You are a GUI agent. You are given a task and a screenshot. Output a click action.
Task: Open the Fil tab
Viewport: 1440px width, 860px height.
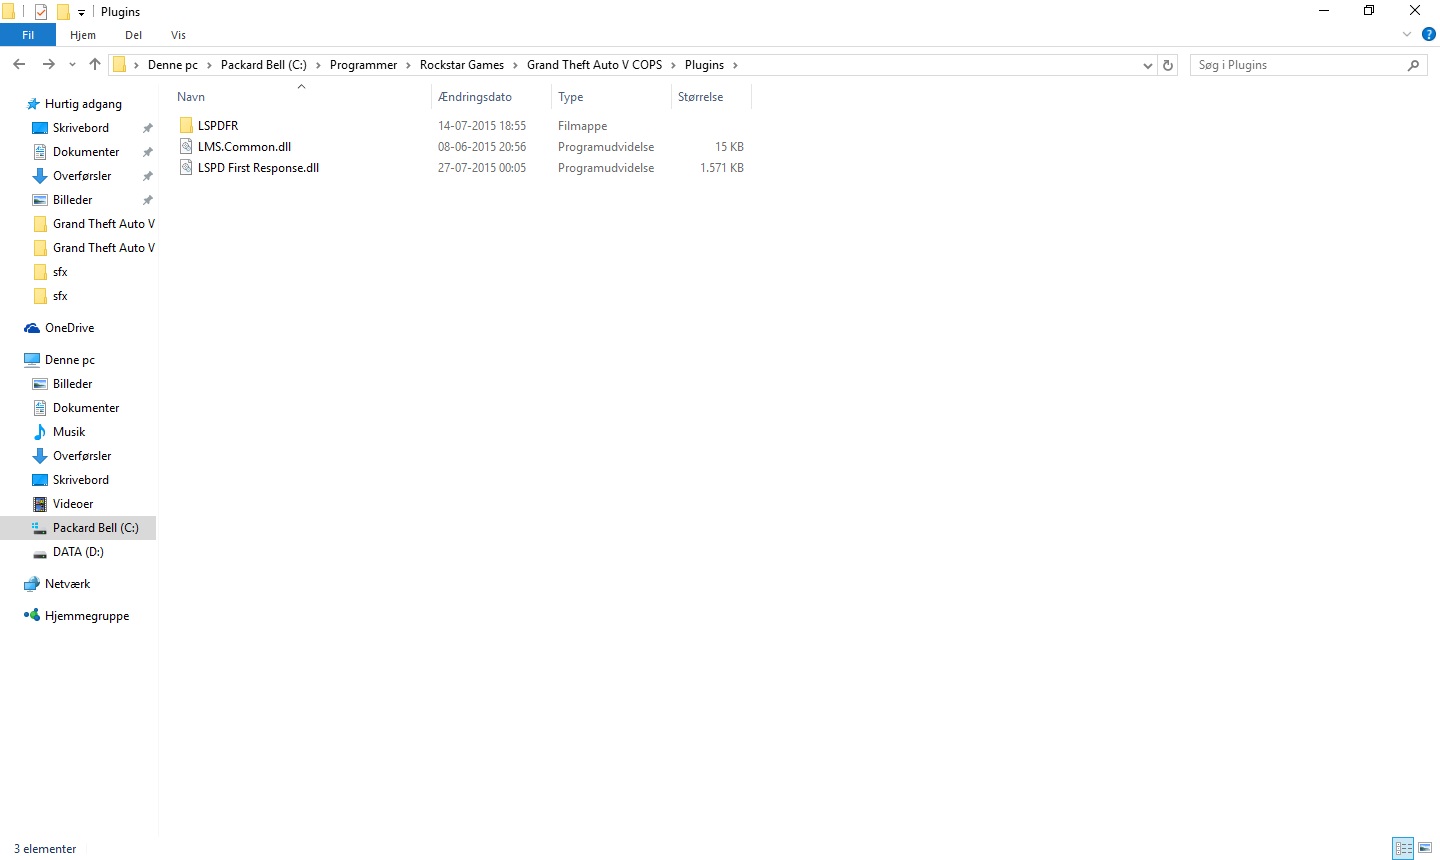[28, 35]
